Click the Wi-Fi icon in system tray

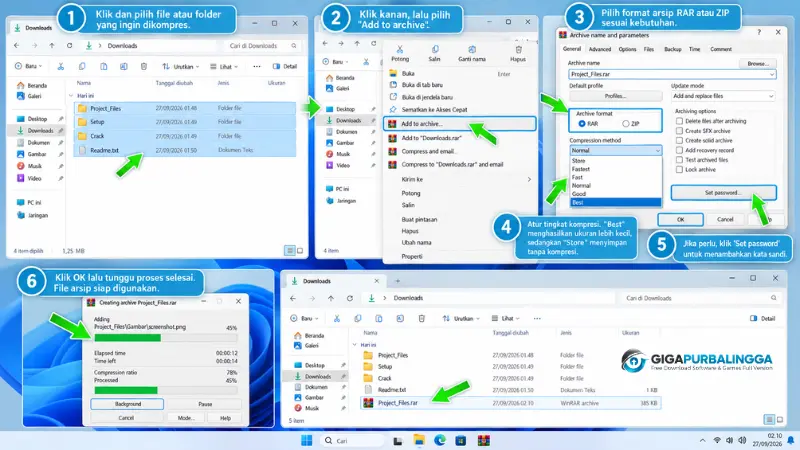(717, 440)
